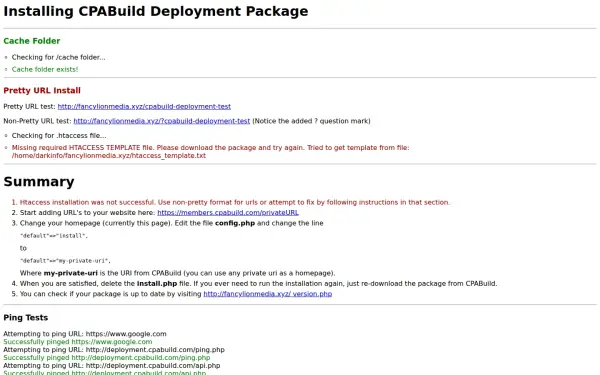Click 'Successfully pinged https://www.google.com' line
Screen dimensions: 600x375
(x=78, y=342)
